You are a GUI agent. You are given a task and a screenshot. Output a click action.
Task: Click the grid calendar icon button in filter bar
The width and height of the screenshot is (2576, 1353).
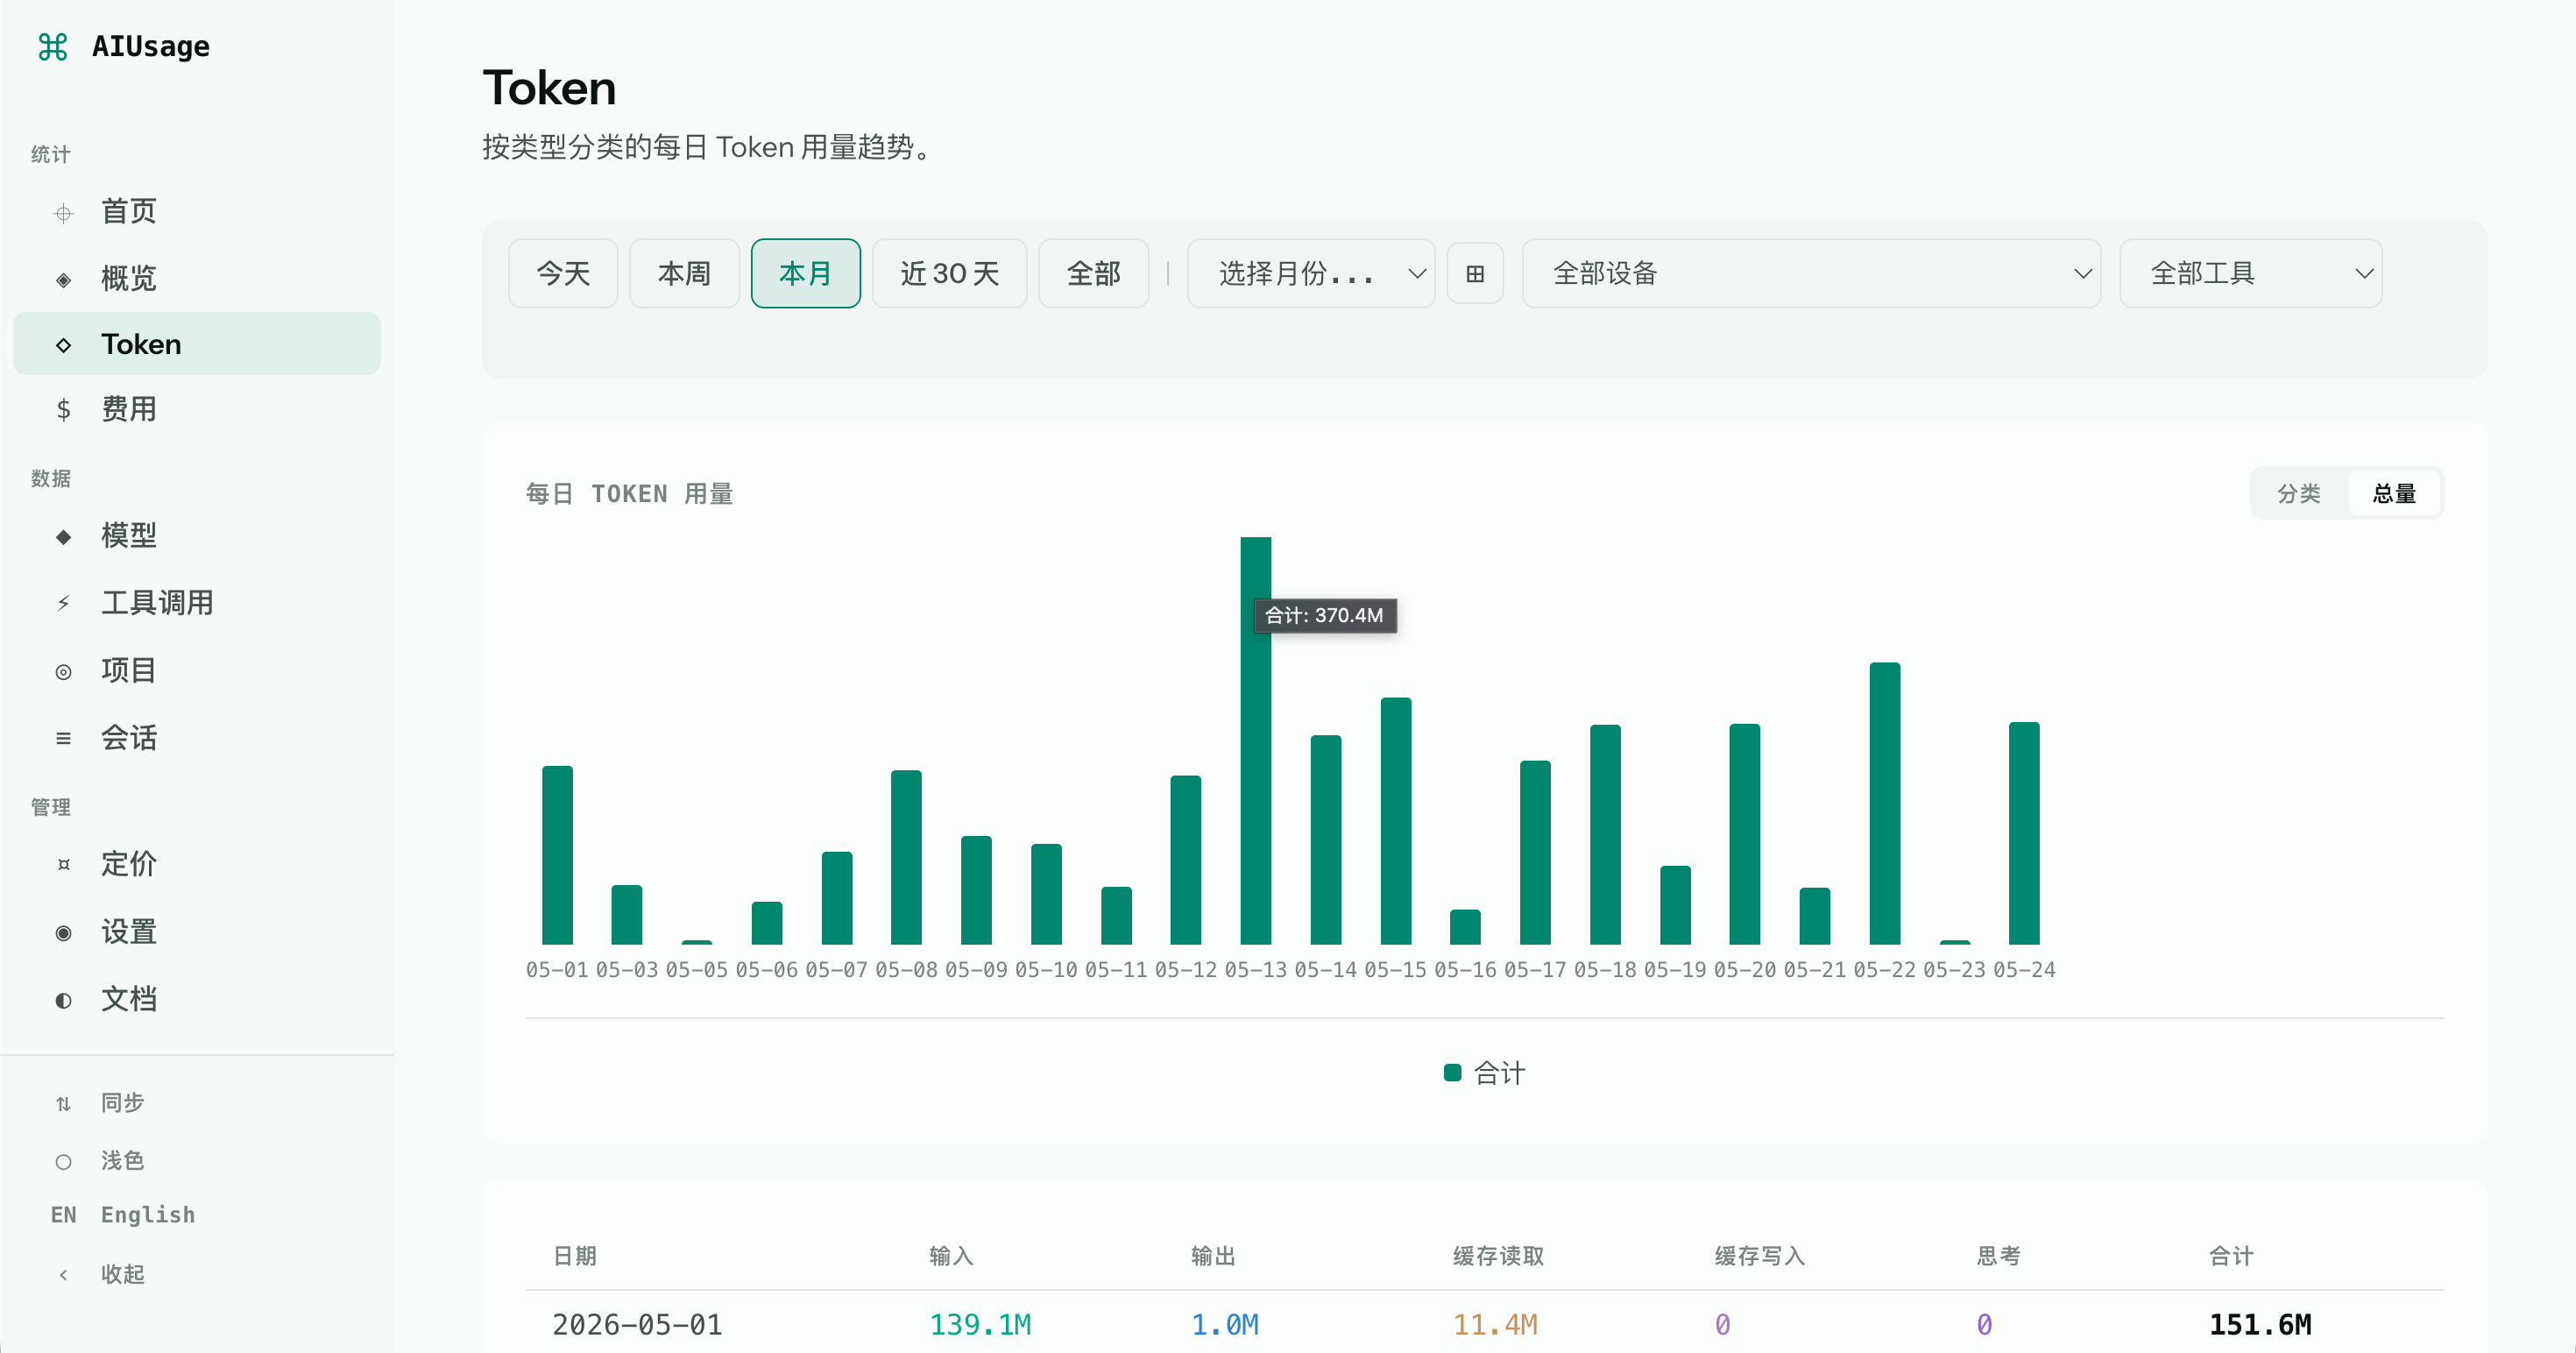pos(1475,273)
